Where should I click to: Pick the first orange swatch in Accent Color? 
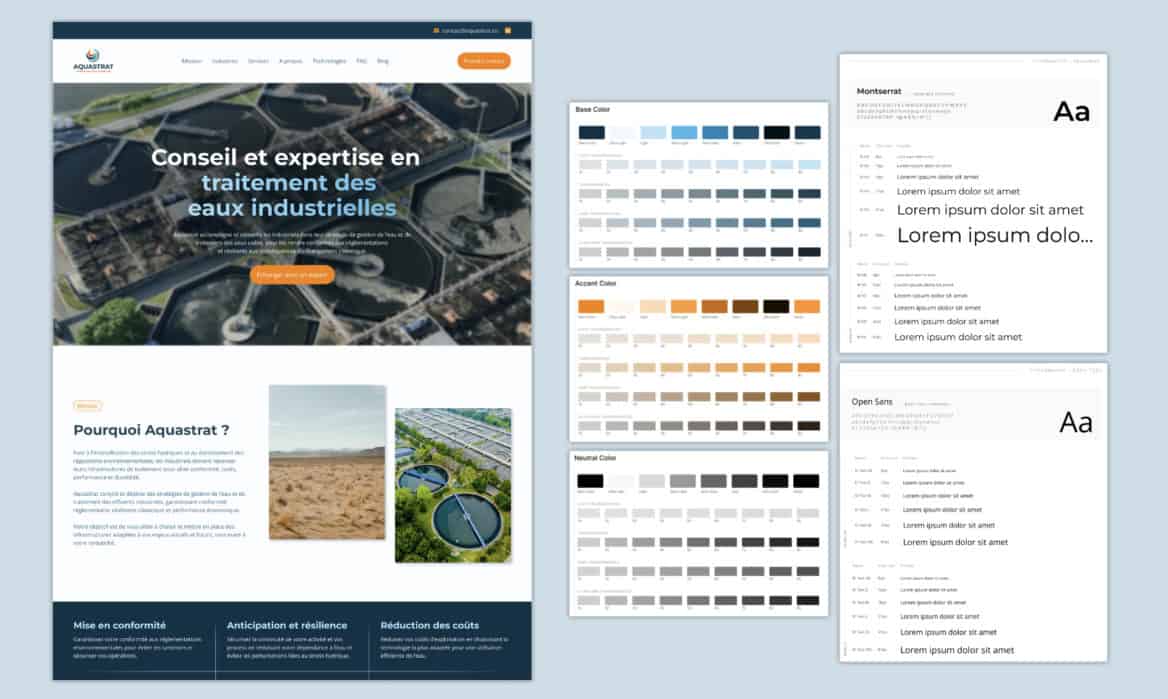(591, 306)
